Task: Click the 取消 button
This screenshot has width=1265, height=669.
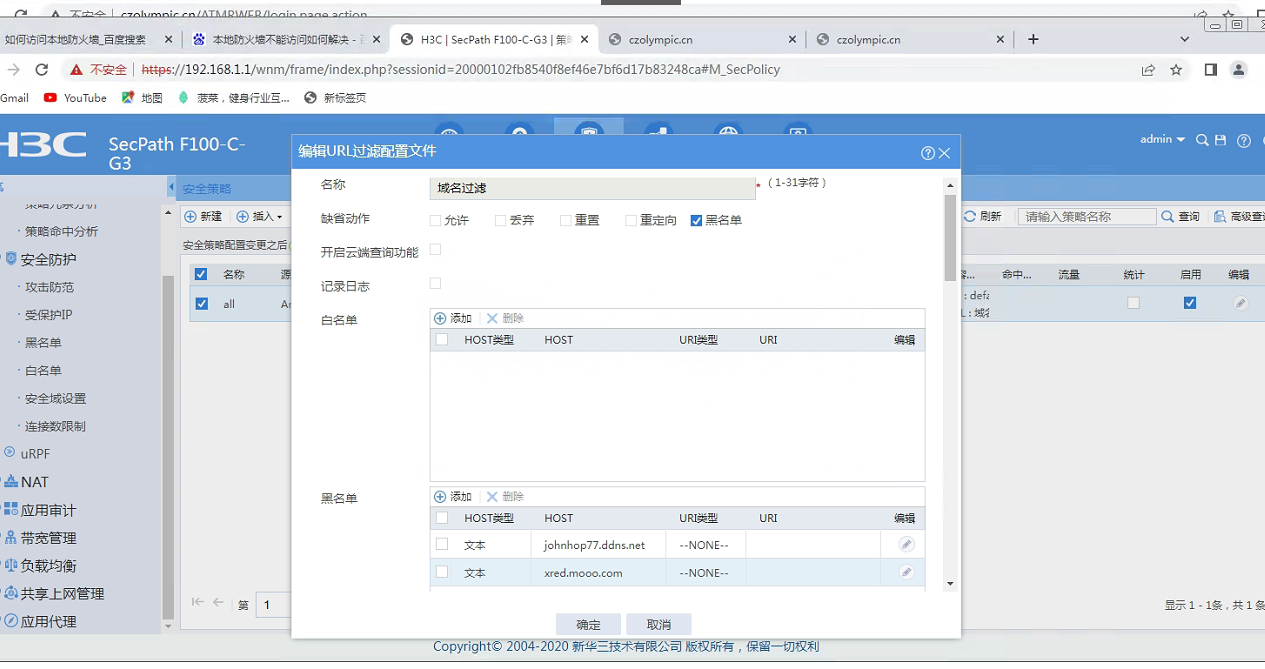Action: coord(659,624)
